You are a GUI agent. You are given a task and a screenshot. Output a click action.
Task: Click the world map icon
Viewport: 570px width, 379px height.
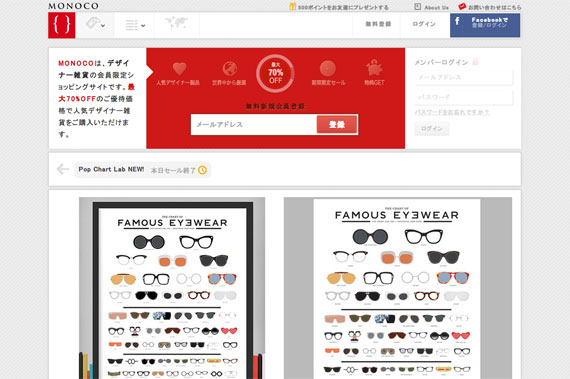[176, 23]
